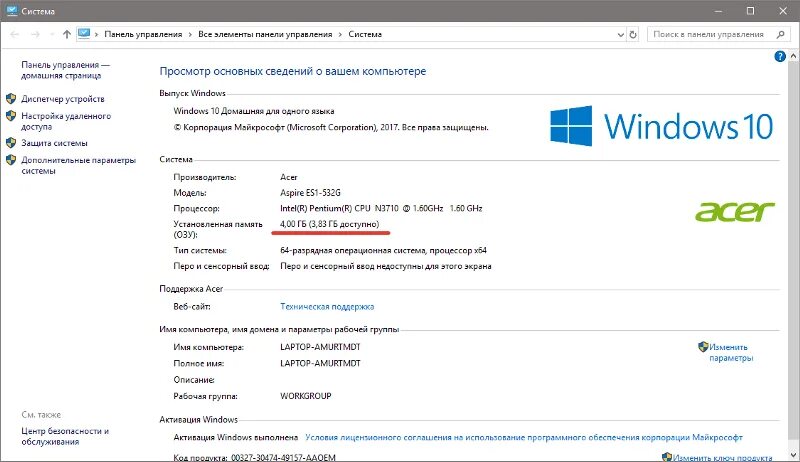The width and height of the screenshot is (800, 462).
Task: Expand chevron before Панель управления breadcrumb
Action: 96,35
